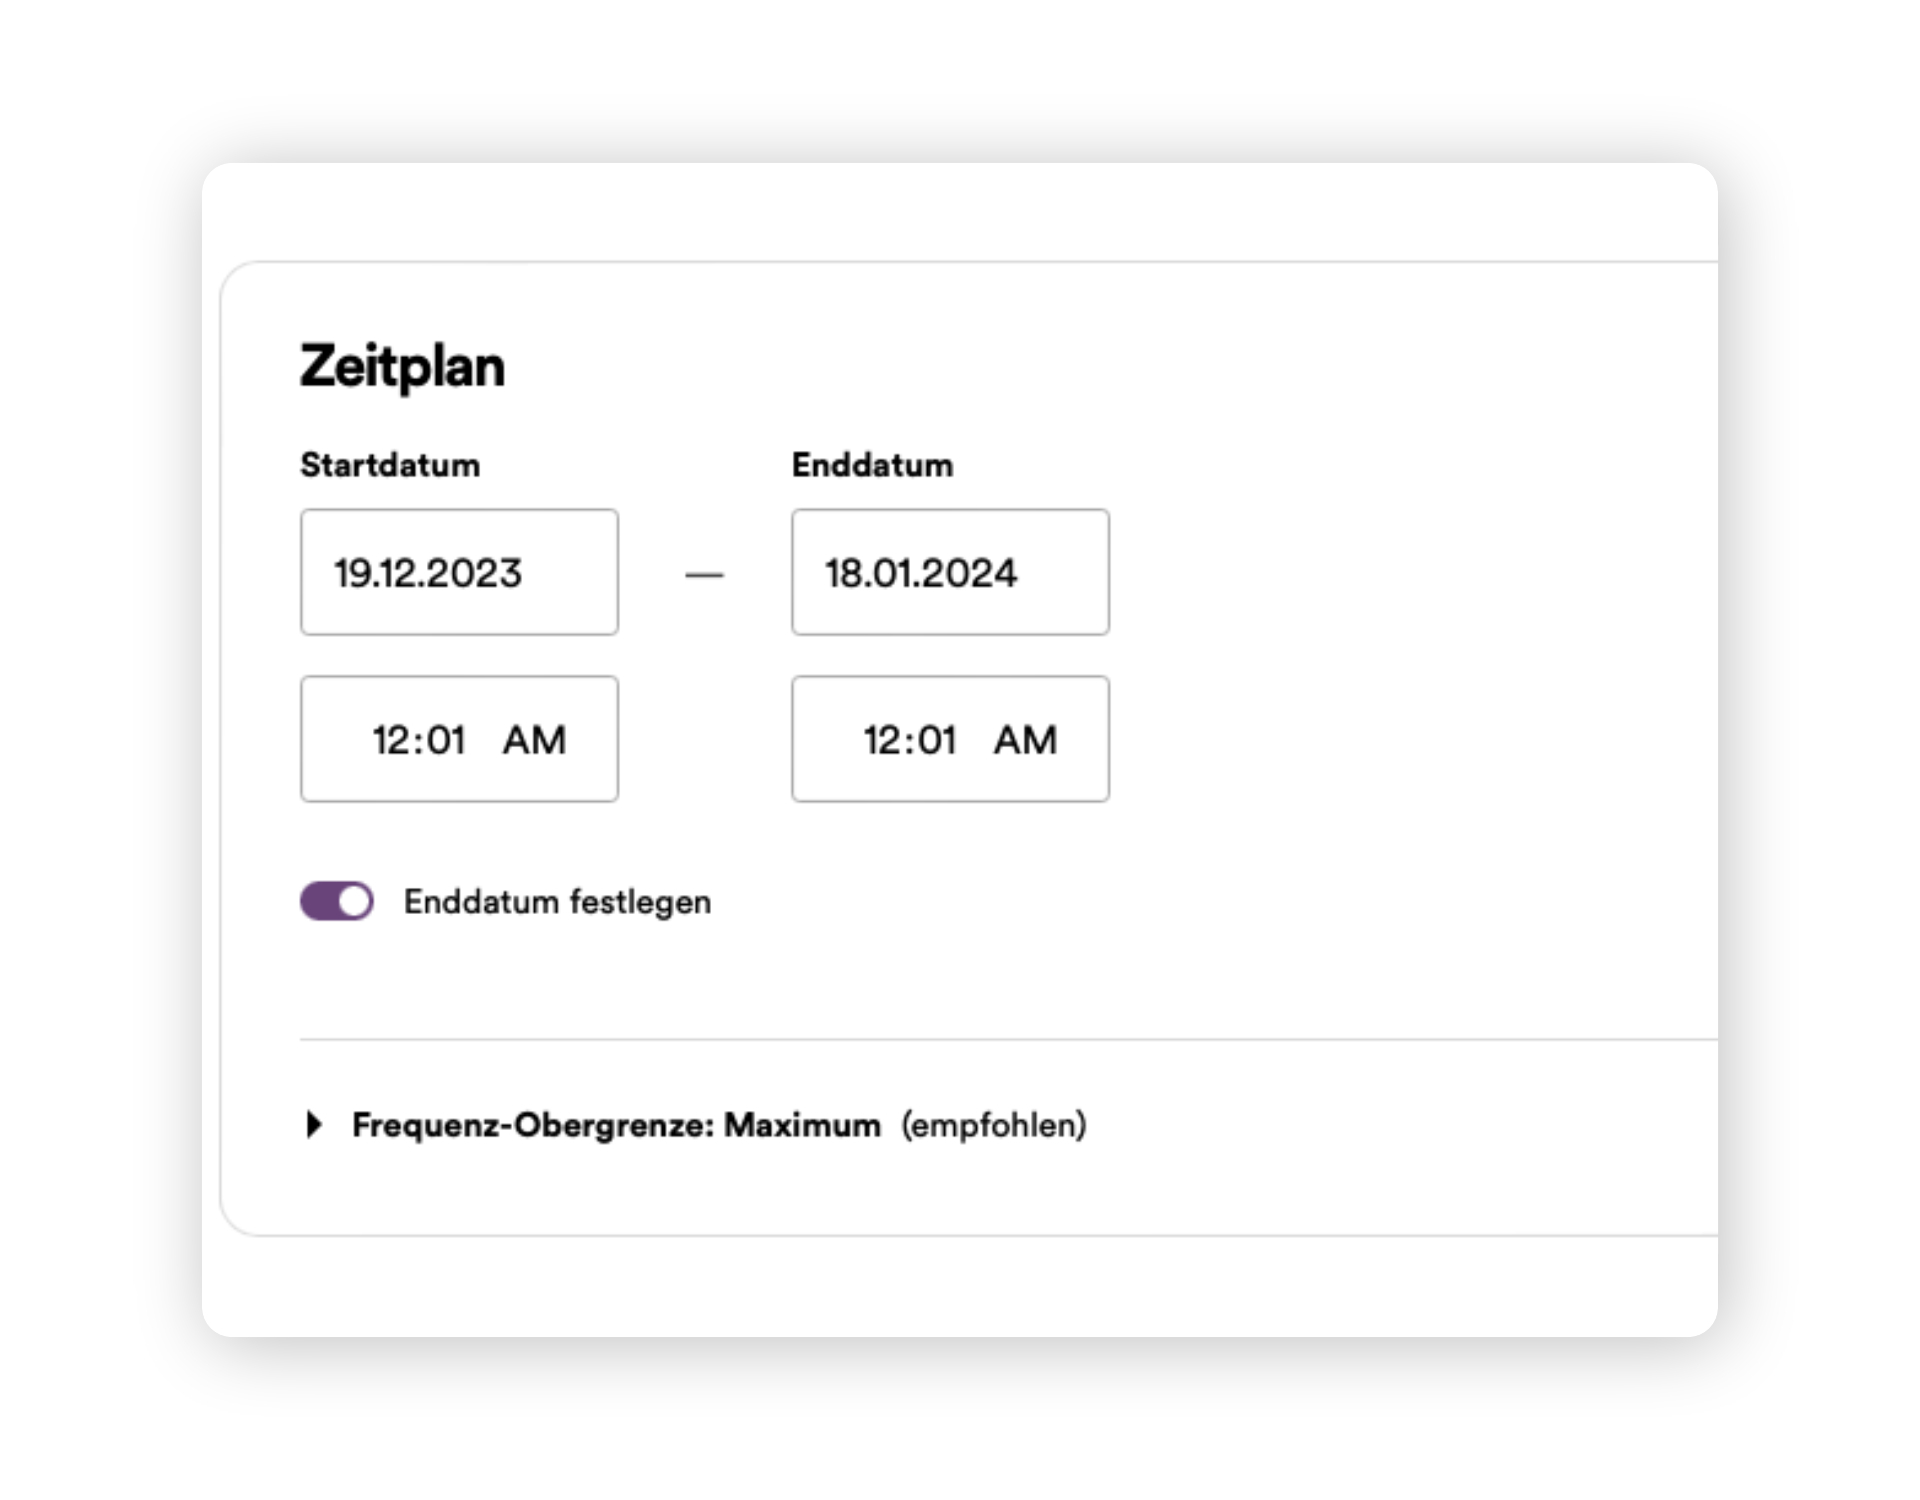Image resolution: width=1920 pixels, height=1500 pixels.
Task: Select the minutes '01' in end time
Action: 937,740
